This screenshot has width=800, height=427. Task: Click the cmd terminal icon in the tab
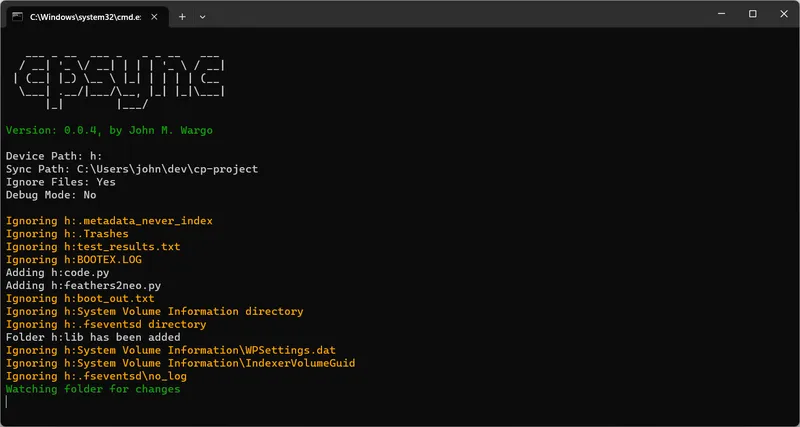(17, 17)
